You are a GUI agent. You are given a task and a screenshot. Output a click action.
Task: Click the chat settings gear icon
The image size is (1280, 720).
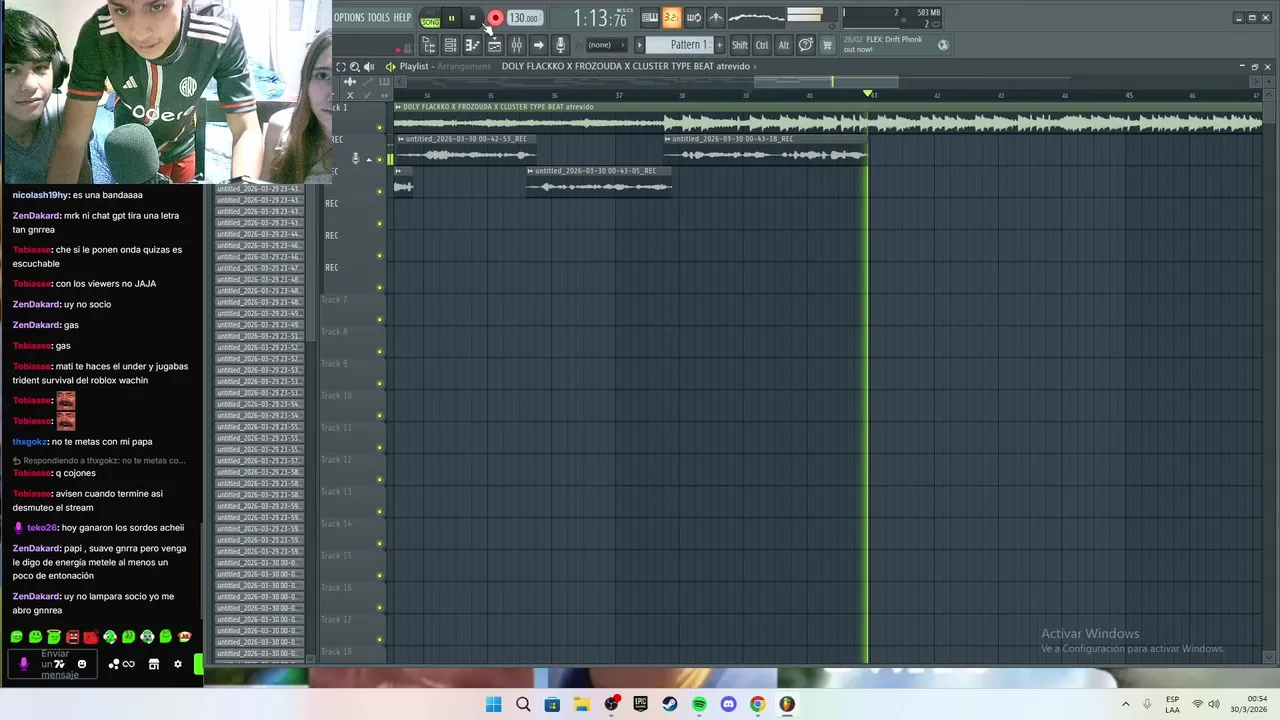coord(178,664)
